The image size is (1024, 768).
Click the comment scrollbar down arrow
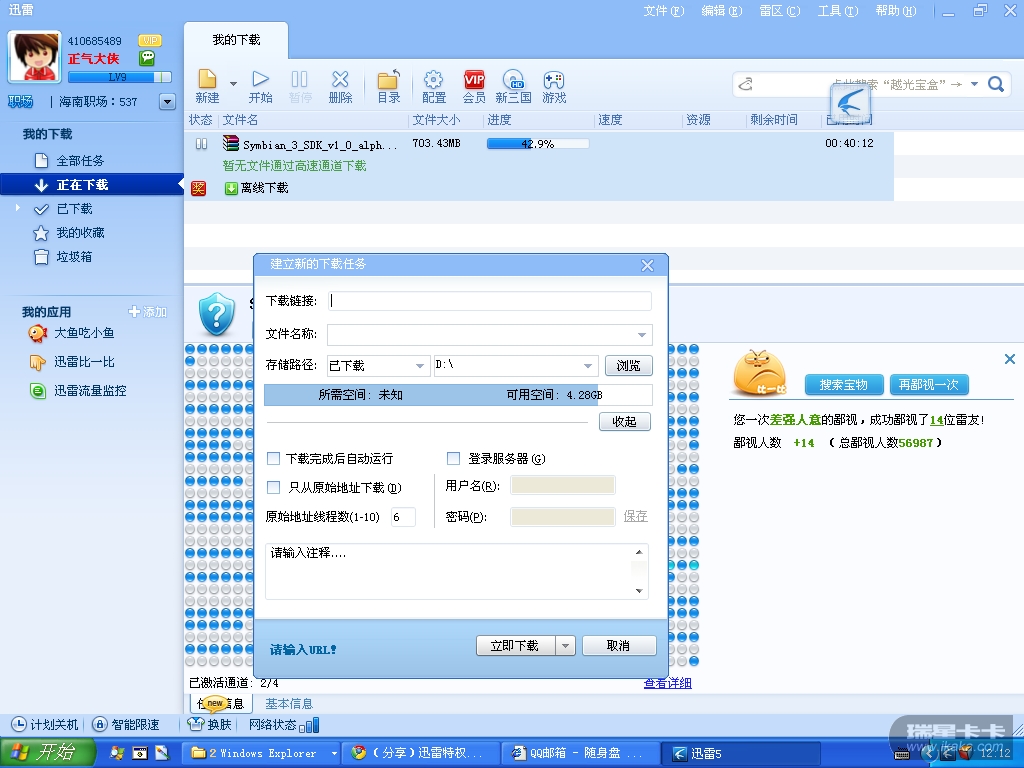(x=639, y=591)
